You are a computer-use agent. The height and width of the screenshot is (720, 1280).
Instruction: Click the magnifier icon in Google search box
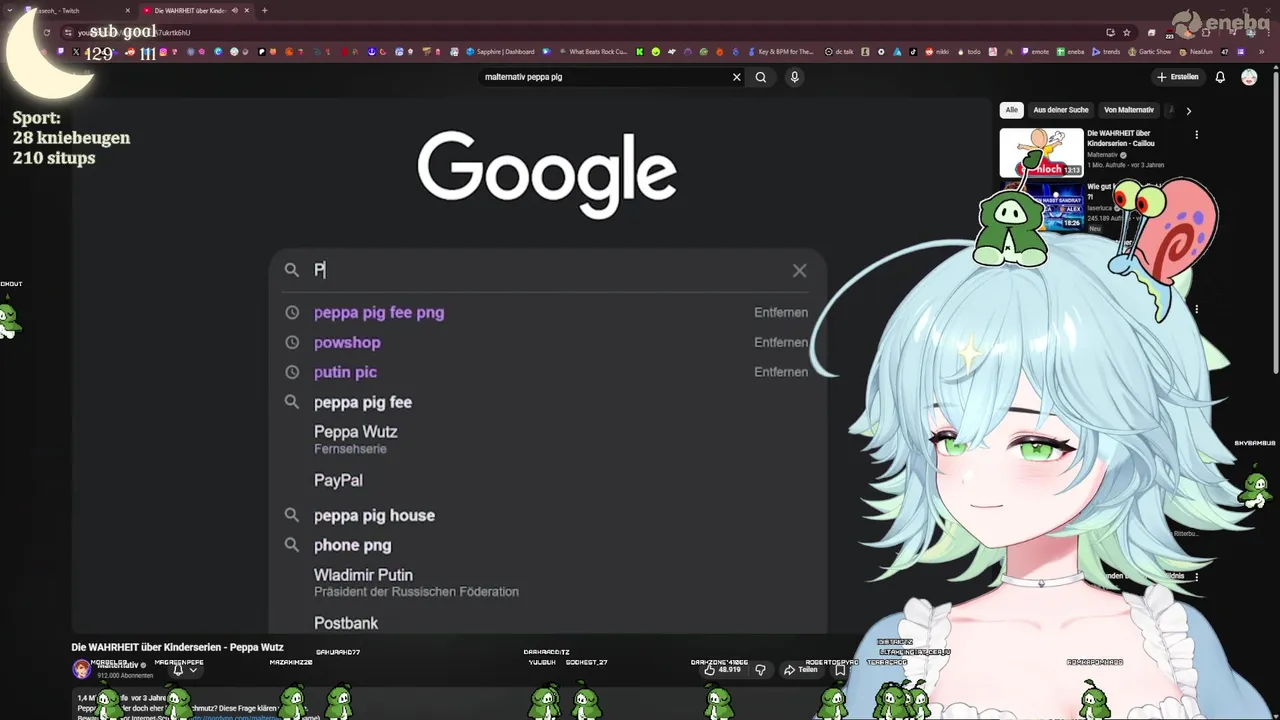[x=292, y=270]
